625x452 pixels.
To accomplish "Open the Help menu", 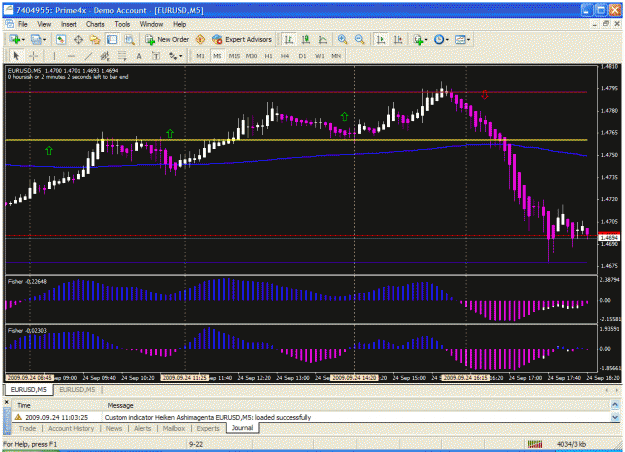I will pyautogui.click(x=180, y=24).
